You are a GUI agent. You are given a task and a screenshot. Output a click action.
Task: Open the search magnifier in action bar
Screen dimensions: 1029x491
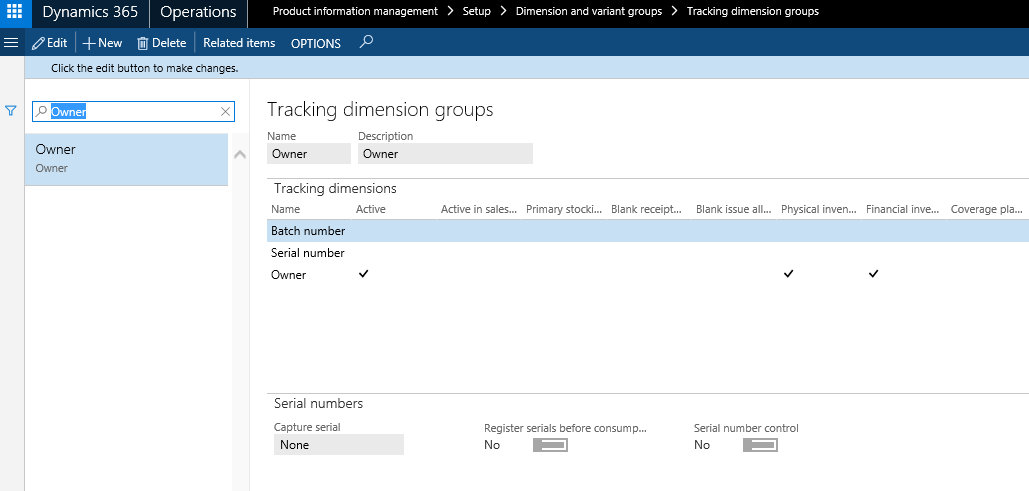[x=366, y=42]
